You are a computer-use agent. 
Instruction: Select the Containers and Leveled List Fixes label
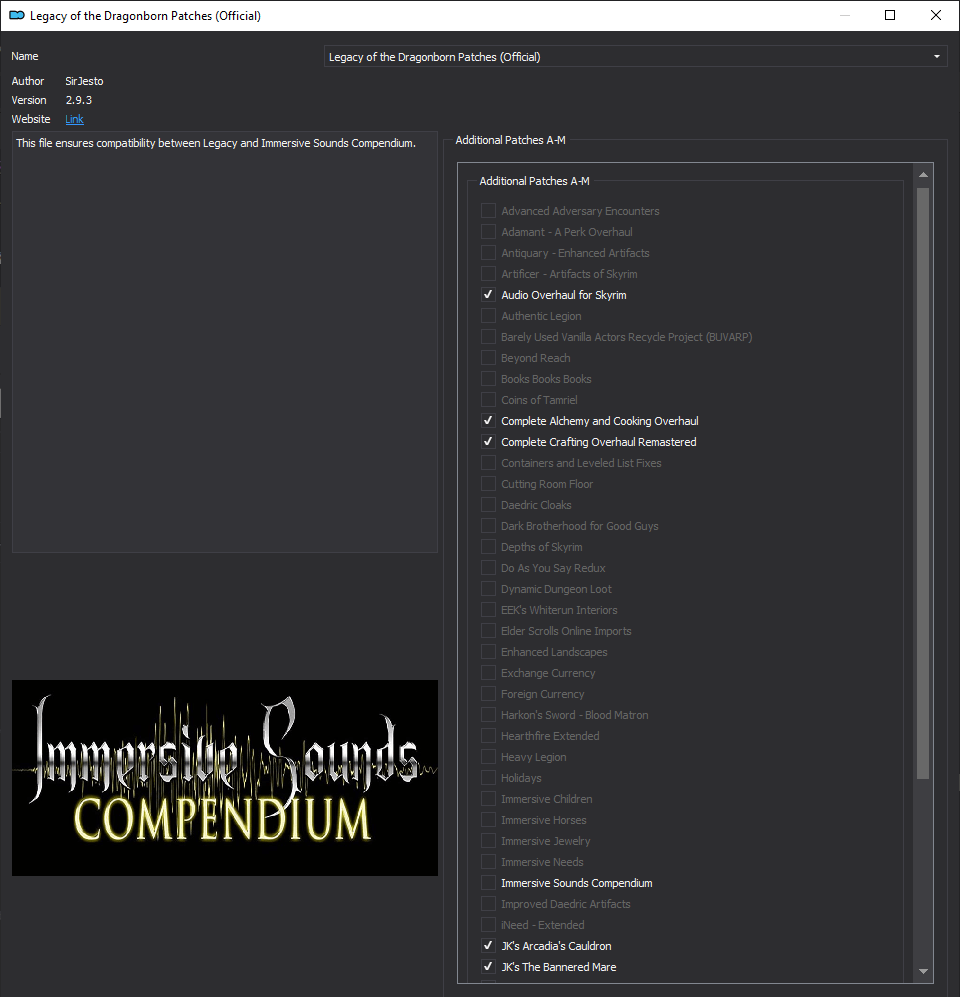pos(581,463)
